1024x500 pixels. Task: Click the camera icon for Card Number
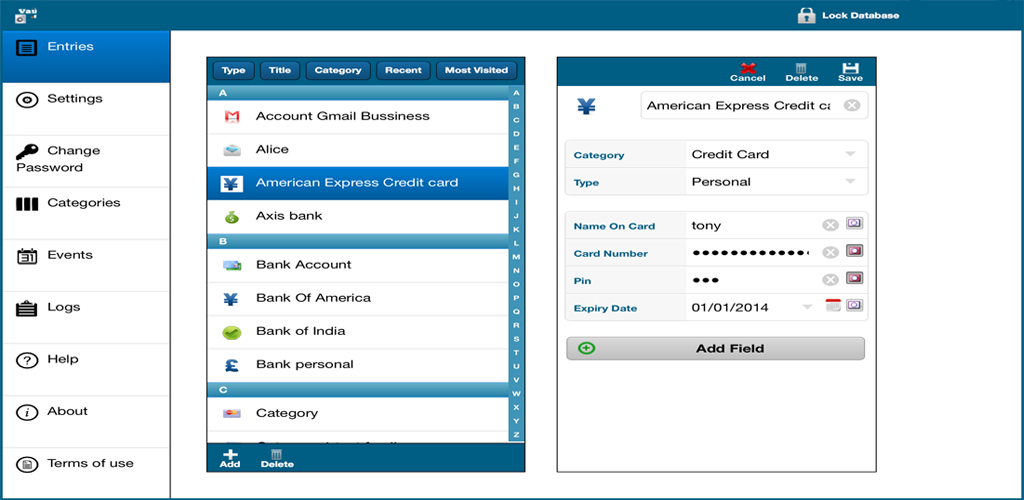[x=854, y=251]
